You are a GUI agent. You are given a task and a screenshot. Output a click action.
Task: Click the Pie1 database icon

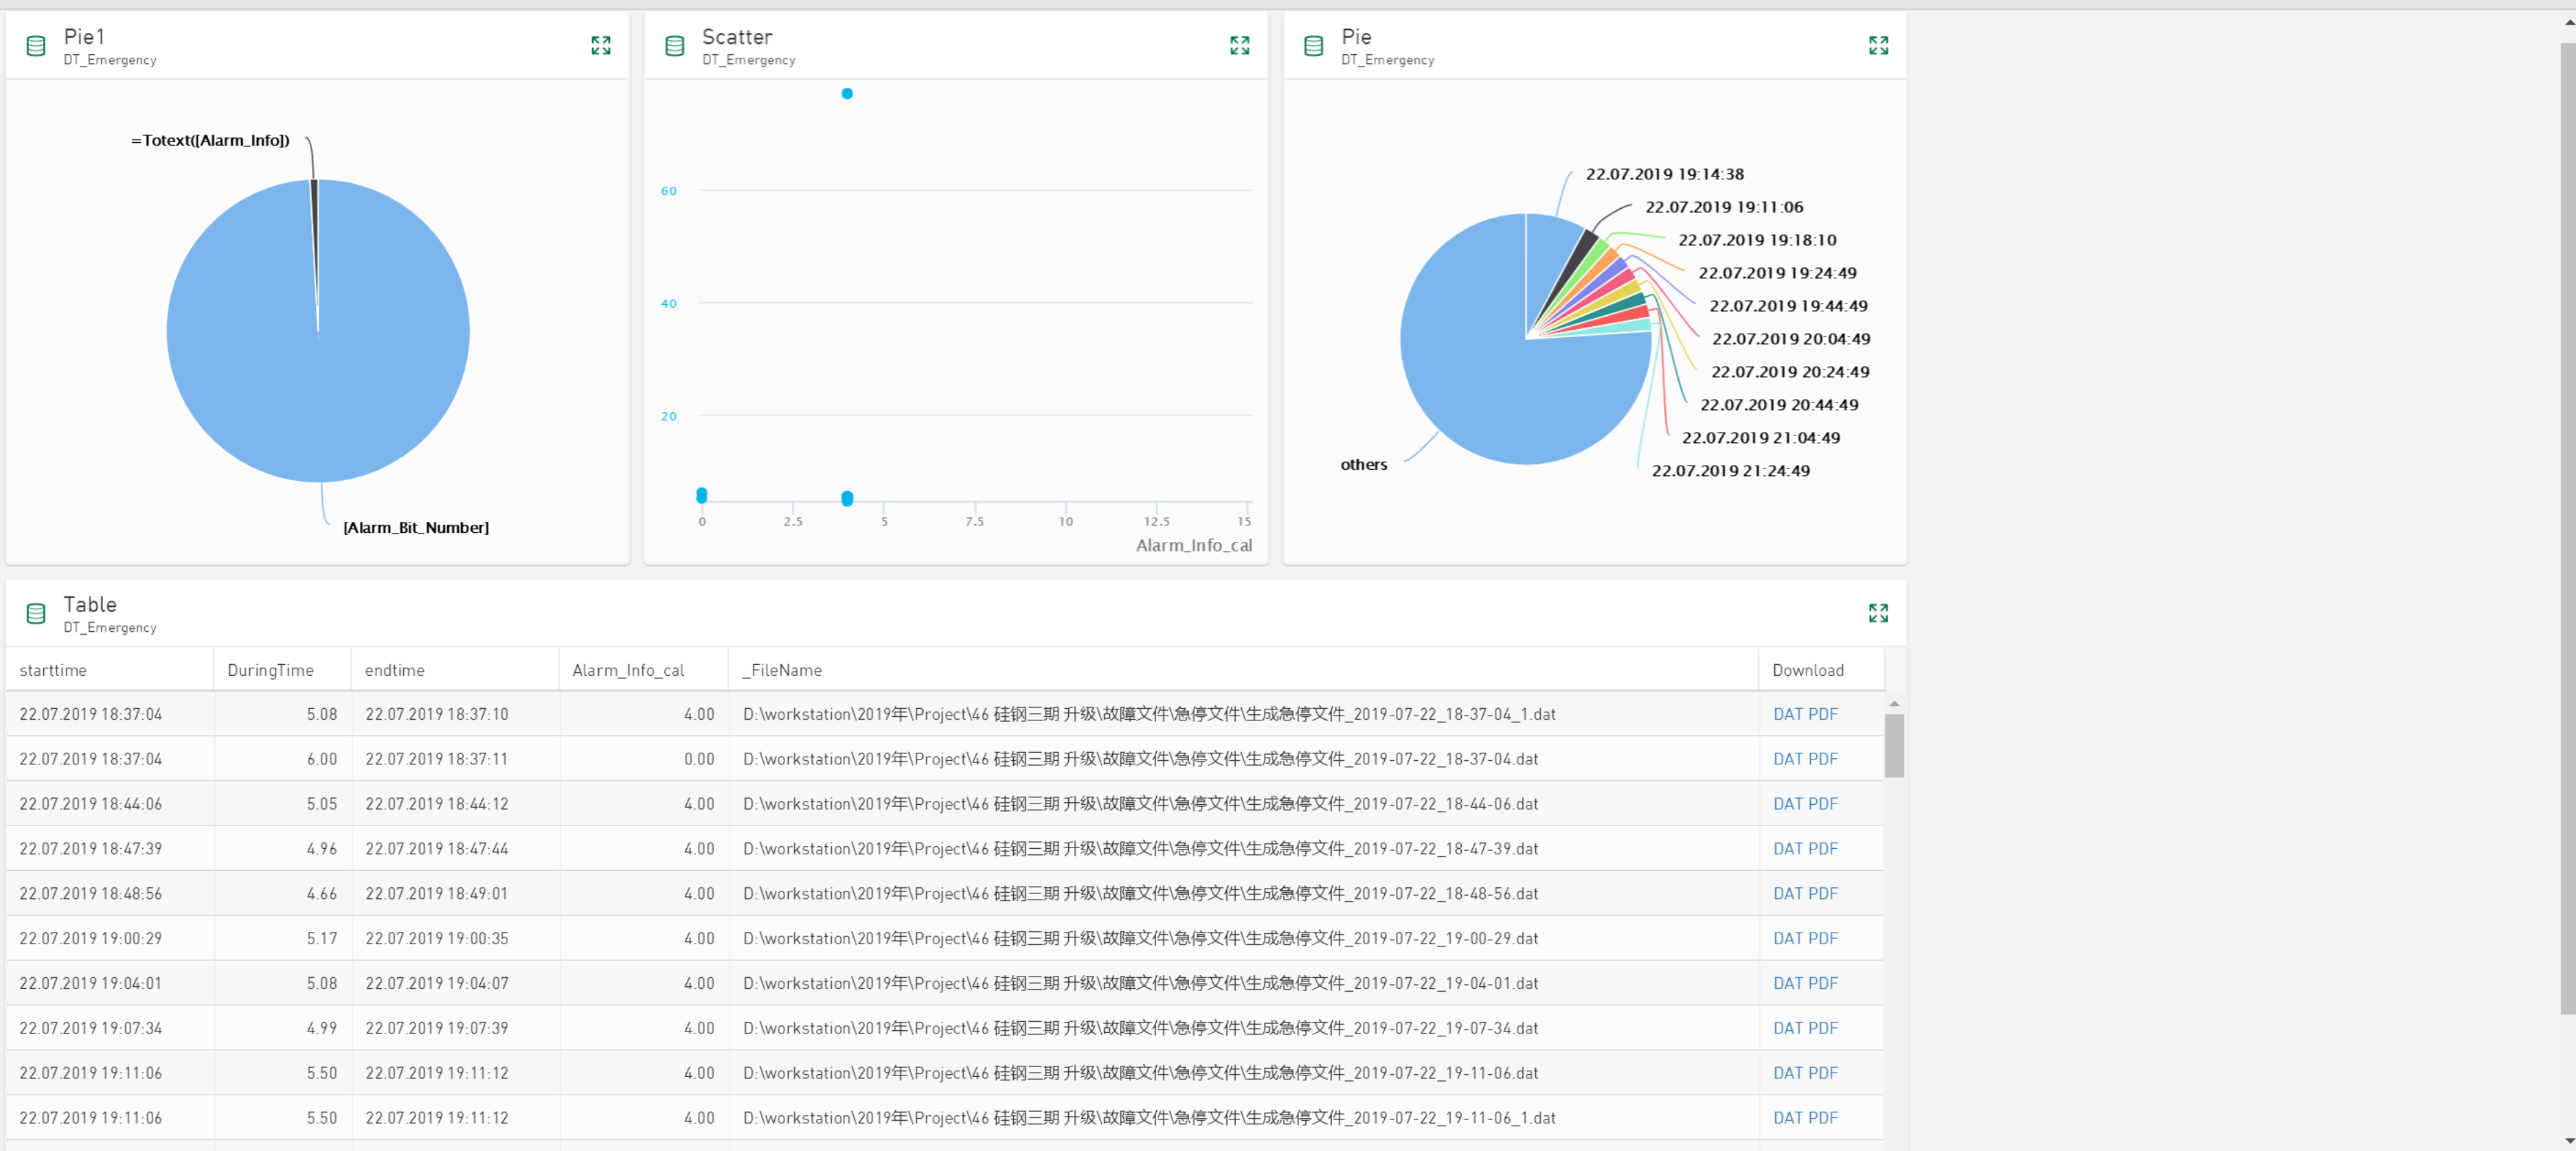click(36, 45)
